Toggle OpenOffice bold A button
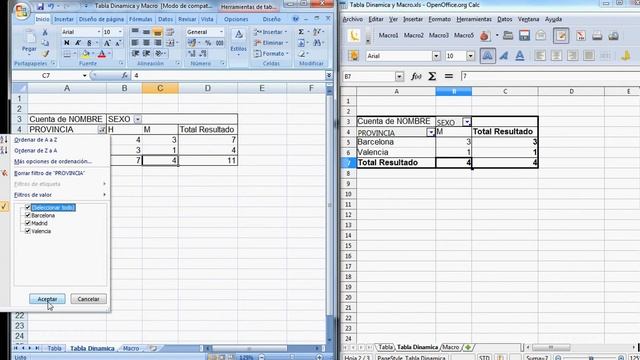The width and height of the screenshot is (640, 360). click(487, 56)
